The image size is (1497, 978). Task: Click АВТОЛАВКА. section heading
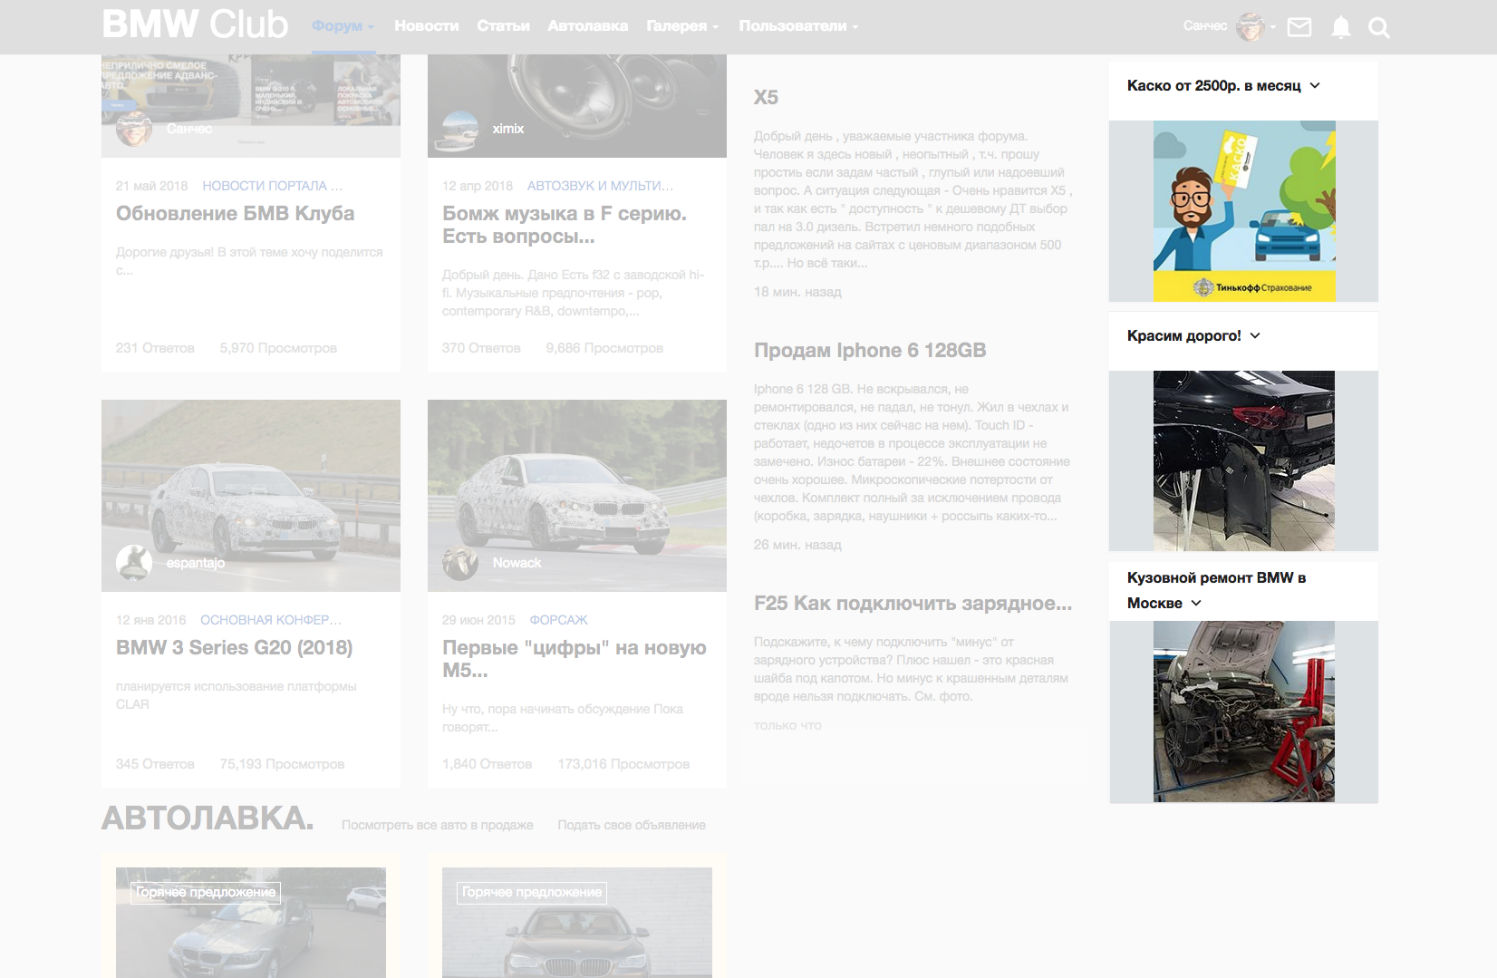point(207,818)
